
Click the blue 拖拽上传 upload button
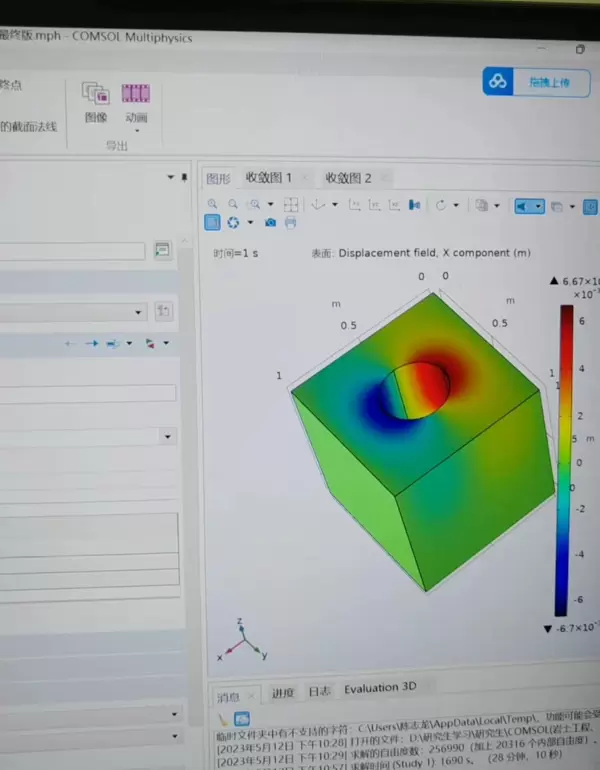[x=539, y=83]
